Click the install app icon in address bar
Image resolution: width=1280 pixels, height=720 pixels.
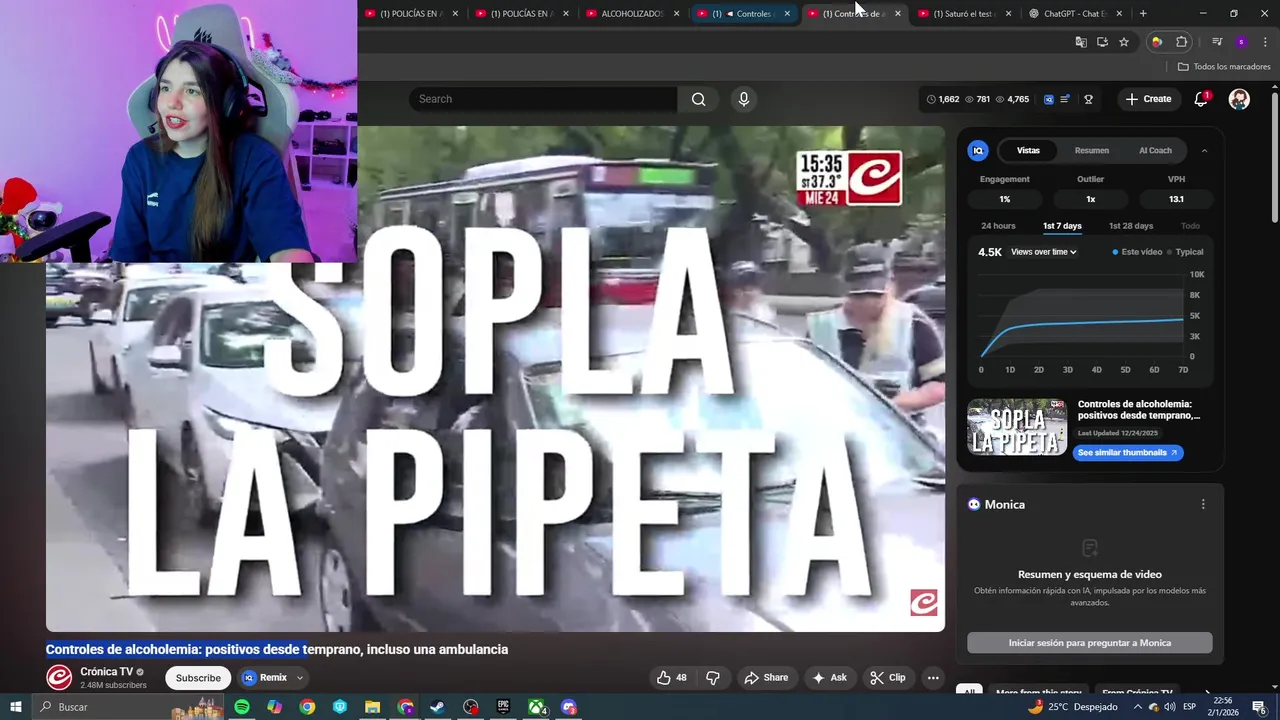[1102, 42]
